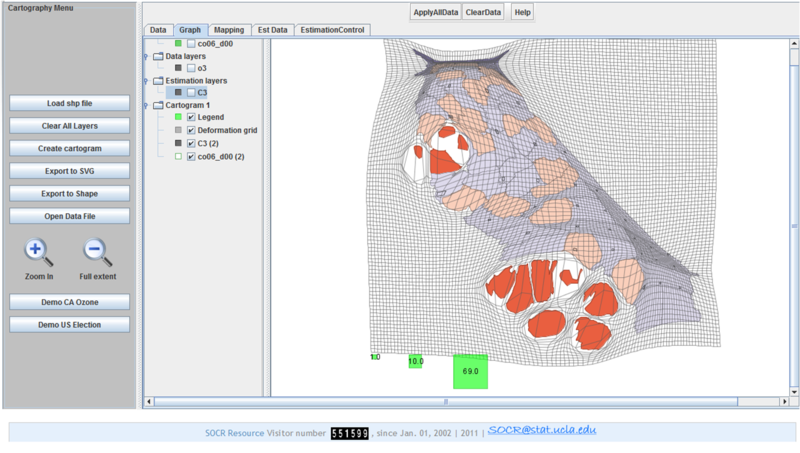The image size is (800, 453).
Task: Click the 10.0 green legend square
Action: click(415, 361)
